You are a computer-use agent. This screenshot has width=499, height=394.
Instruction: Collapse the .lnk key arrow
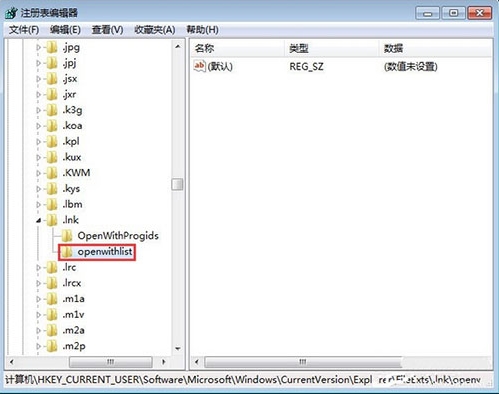38,220
